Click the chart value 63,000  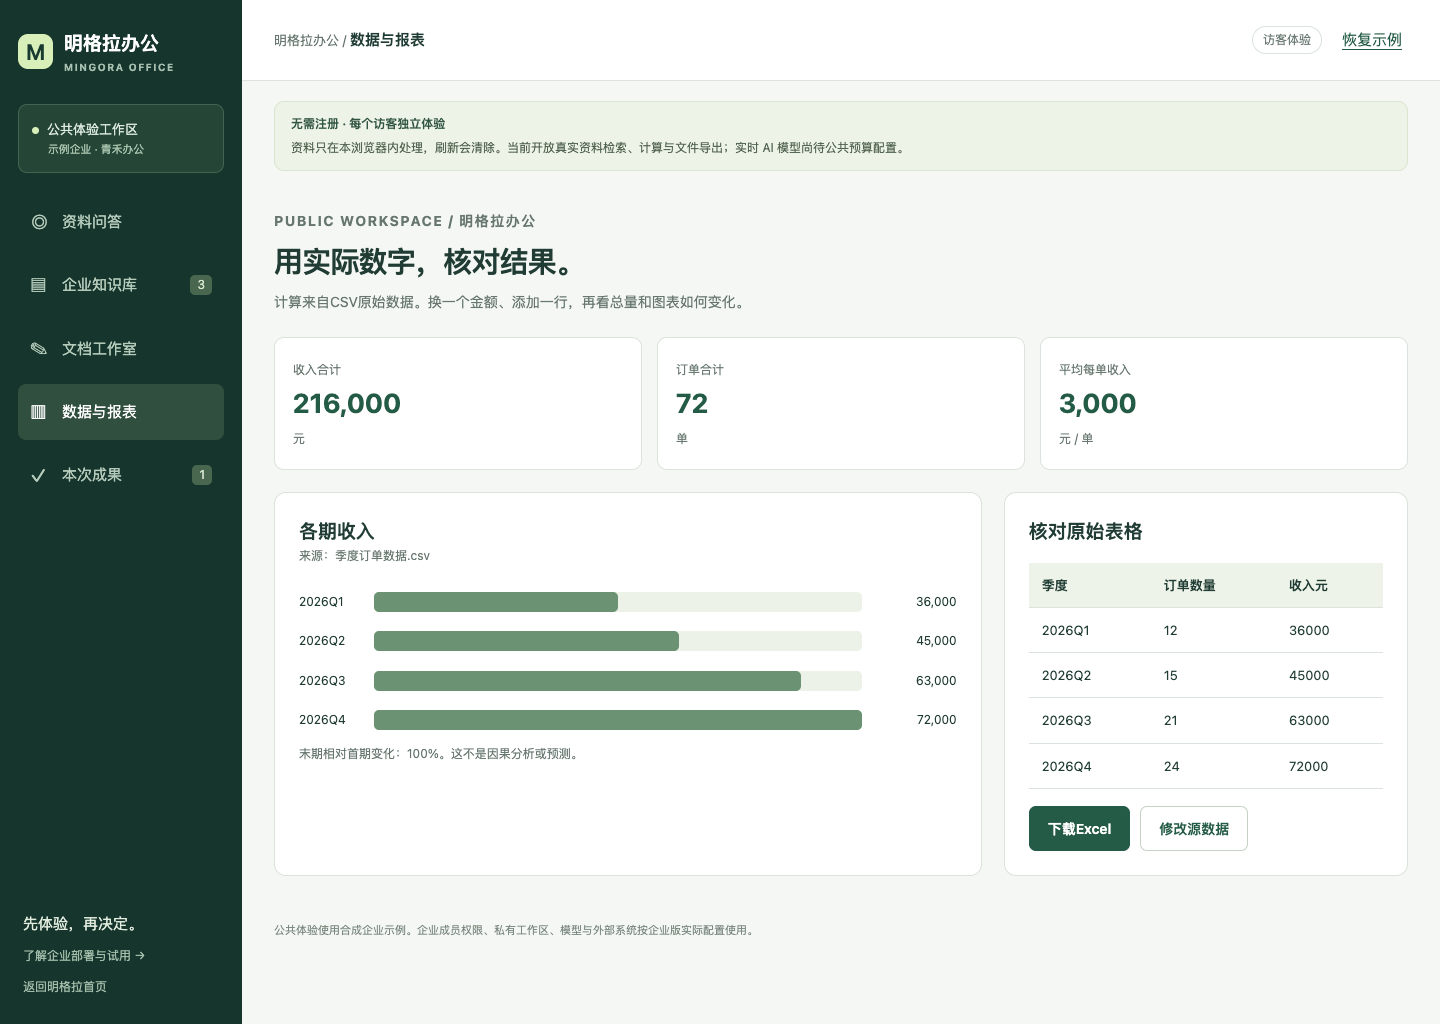(x=936, y=681)
